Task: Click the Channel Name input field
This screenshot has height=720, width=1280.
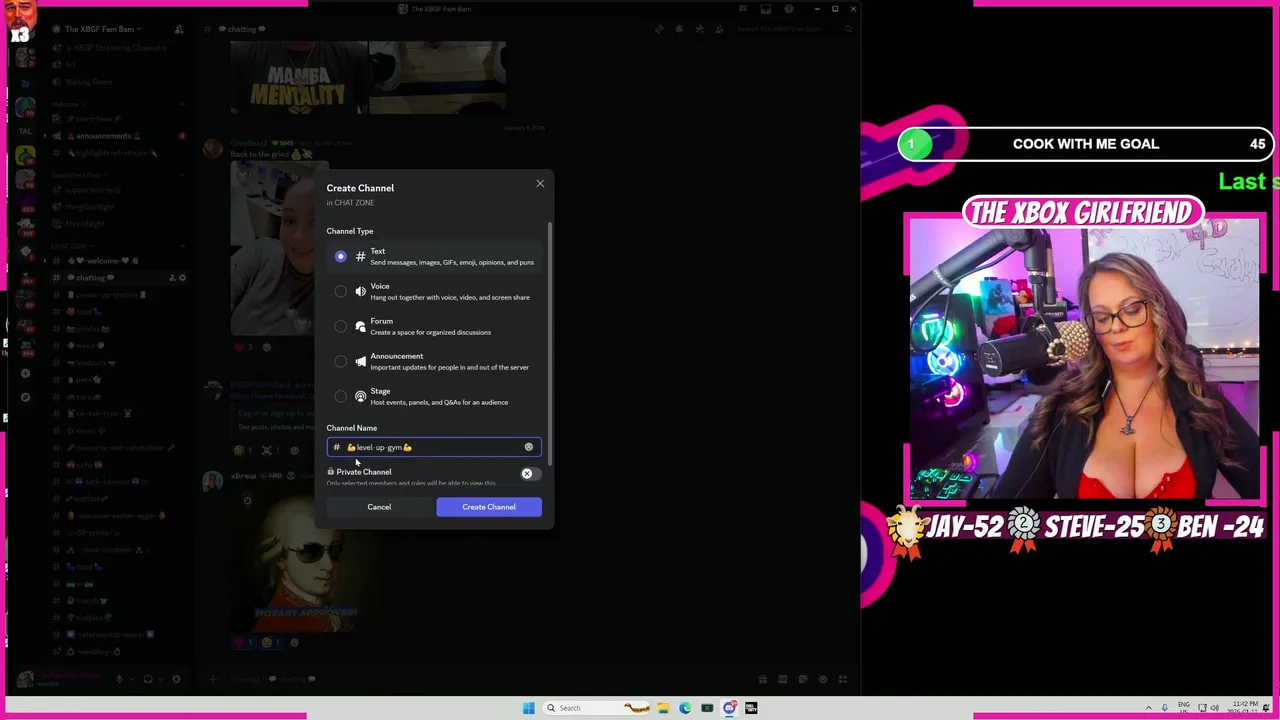Action: pos(434,447)
